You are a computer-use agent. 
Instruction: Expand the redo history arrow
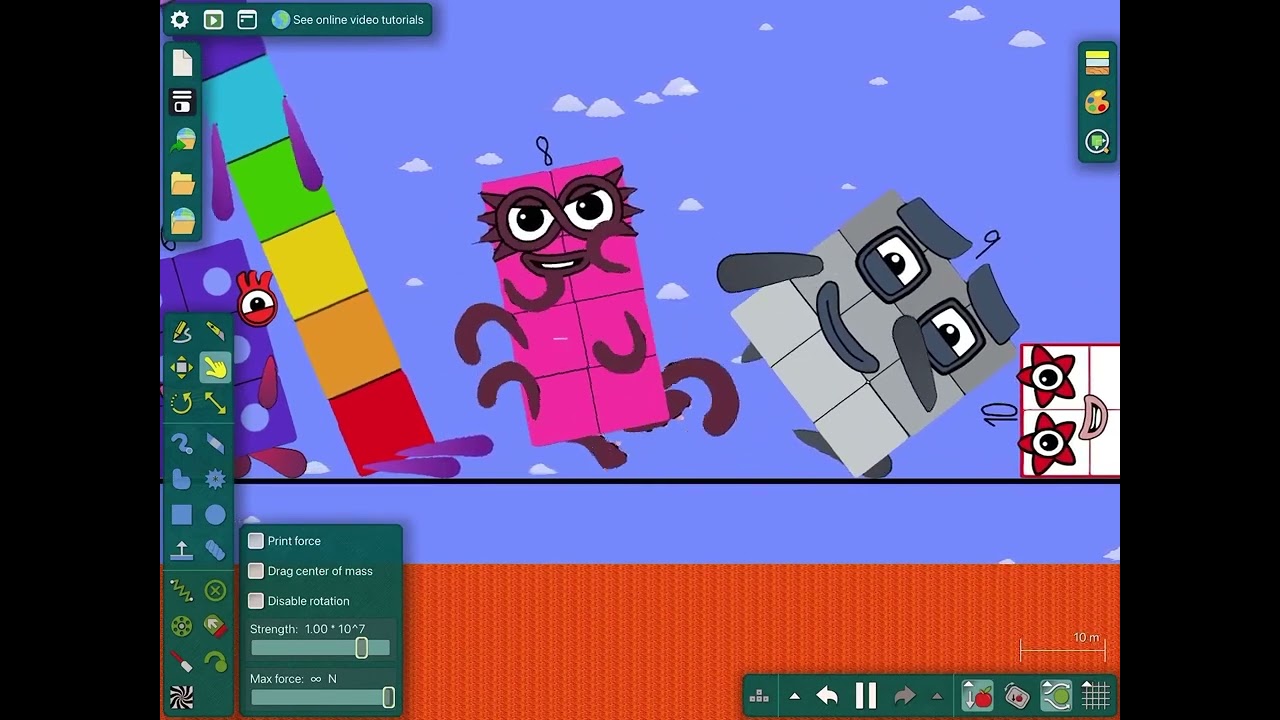pos(937,696)
